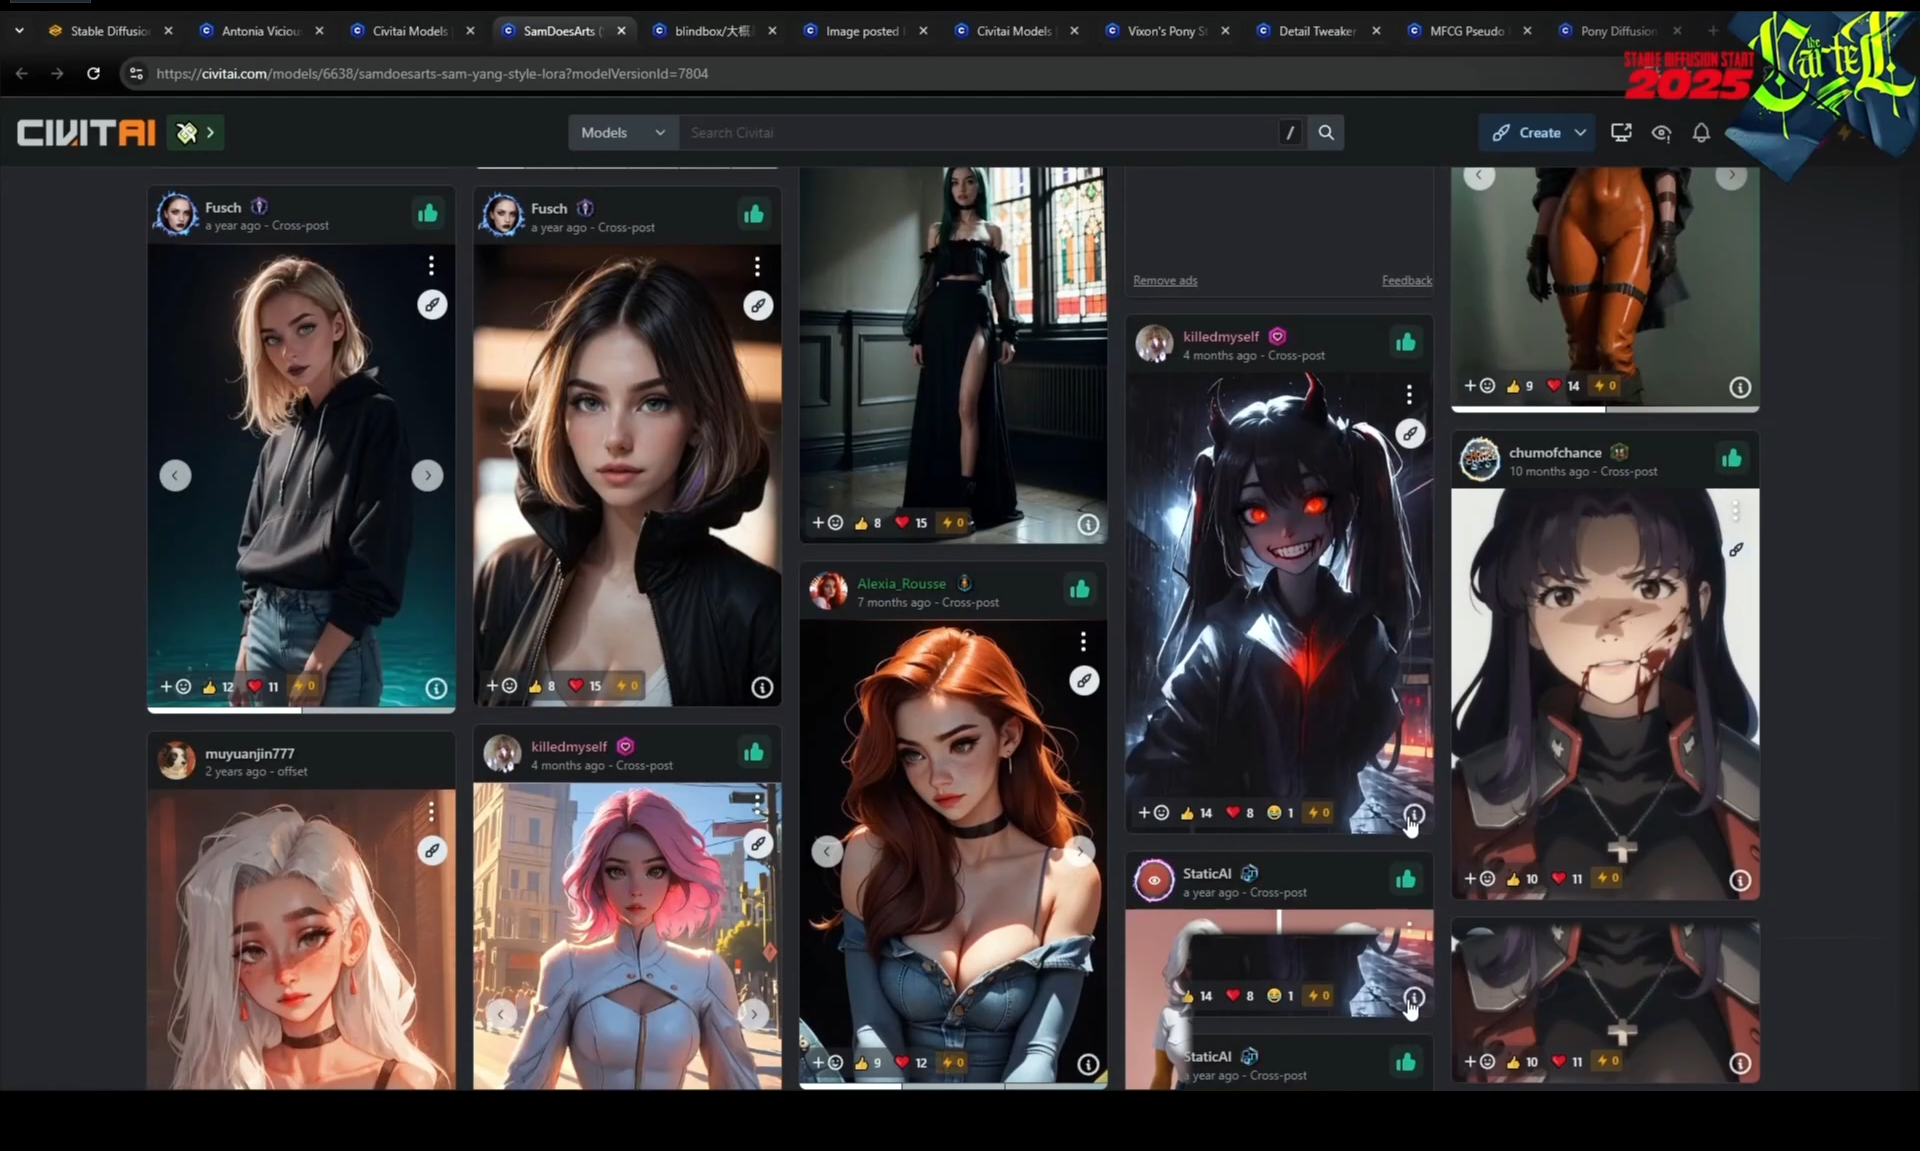The height and width of the screenshot is (1151, 1920).
Task: Switch to Detail Tweaker browser tab
Action: click(x=1316, y=31)
